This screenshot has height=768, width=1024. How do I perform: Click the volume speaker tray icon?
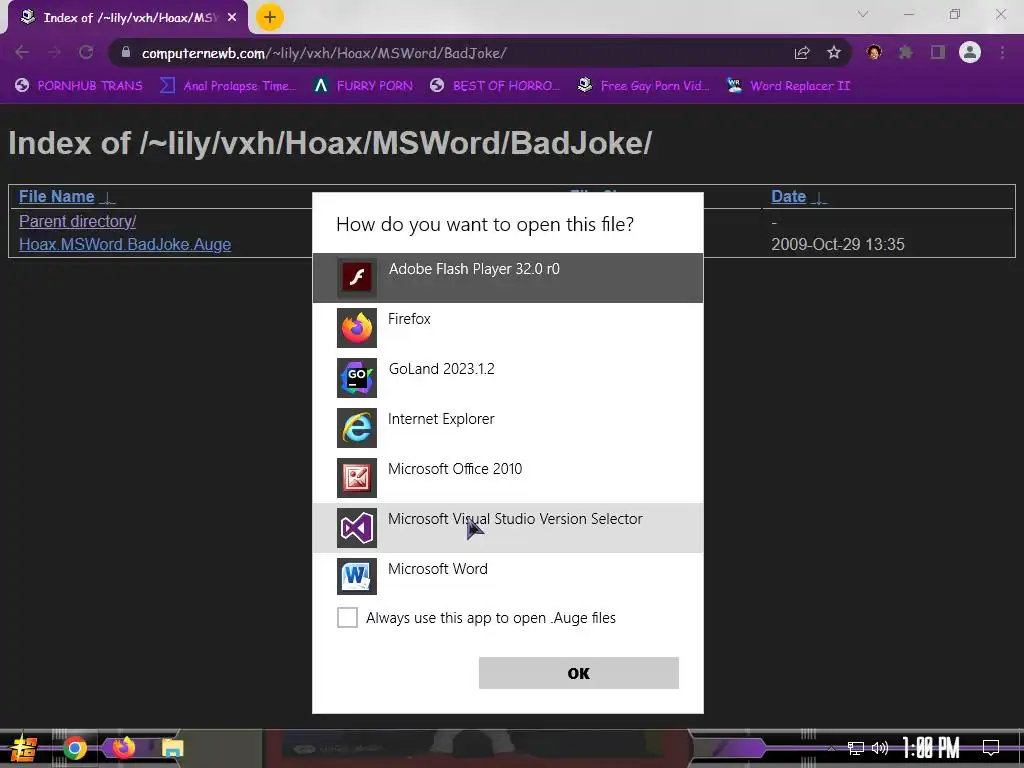880,748
